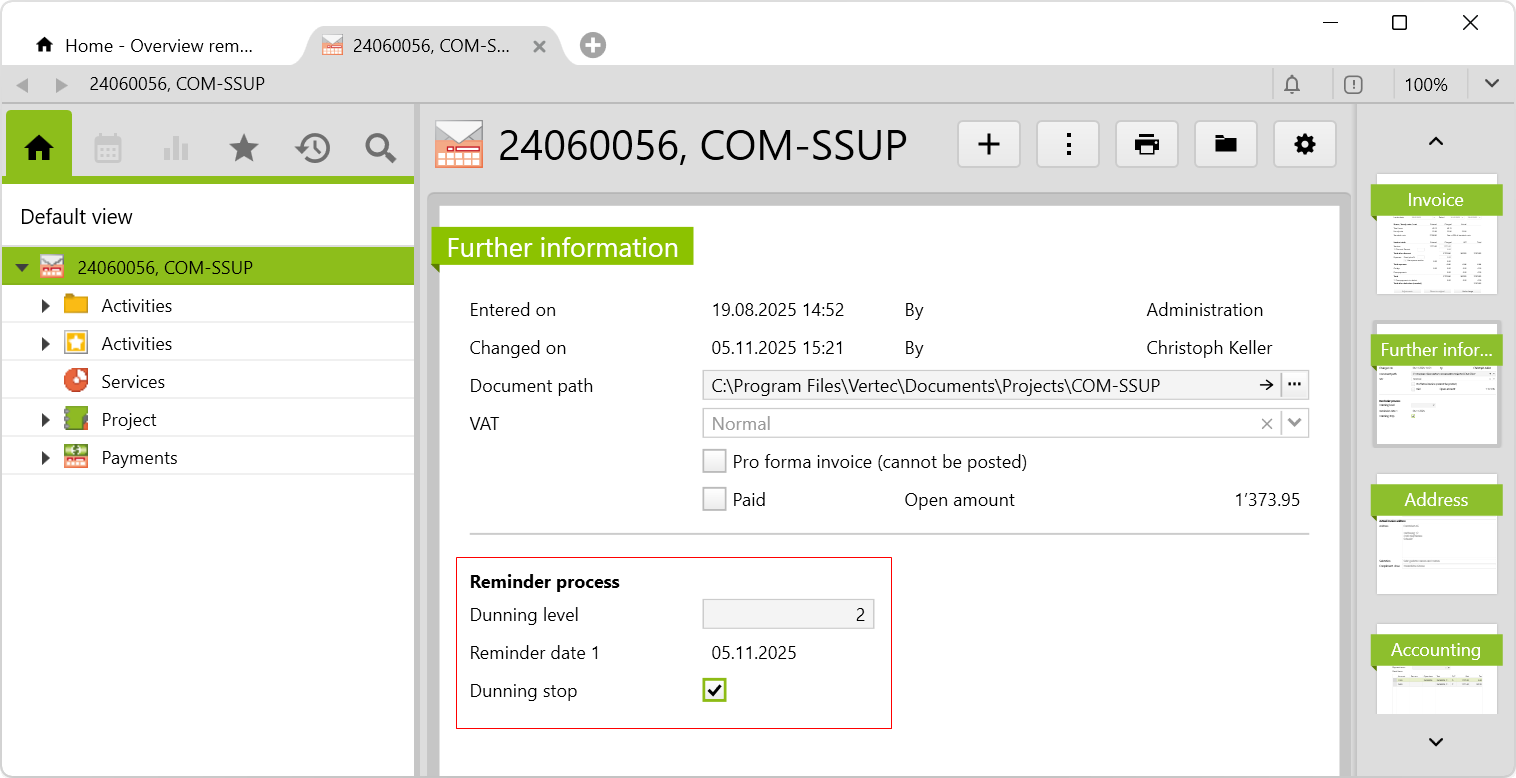Enable the Pro forma invoice checkbox
This screenshot has height=778, width=1516.
click(714, 462)
